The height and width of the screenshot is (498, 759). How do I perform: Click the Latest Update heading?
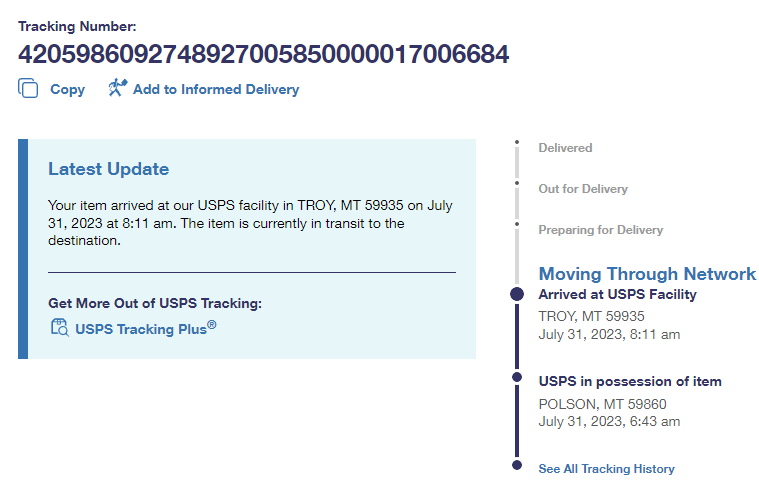click(x=109, y=169)
